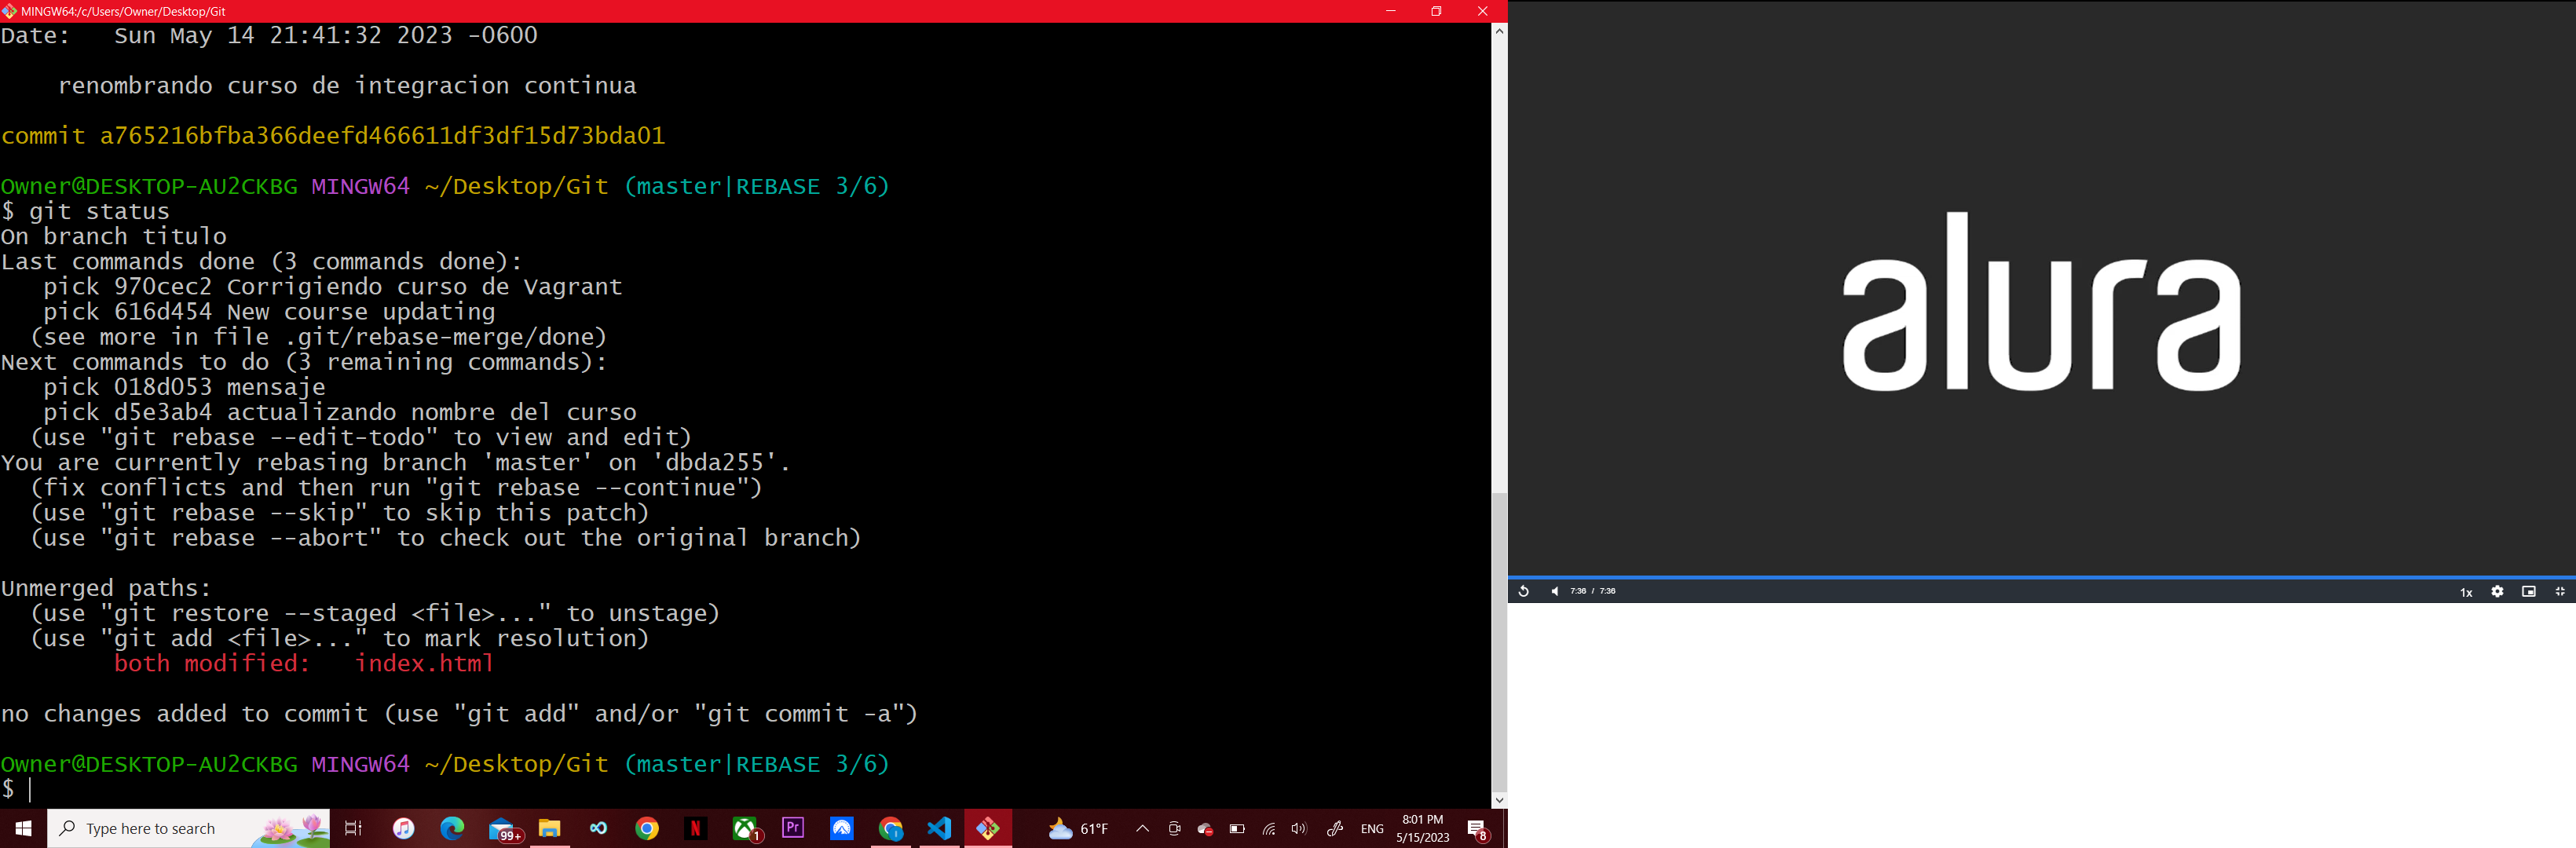Enable picture-in-picture mode on video

2529,591
